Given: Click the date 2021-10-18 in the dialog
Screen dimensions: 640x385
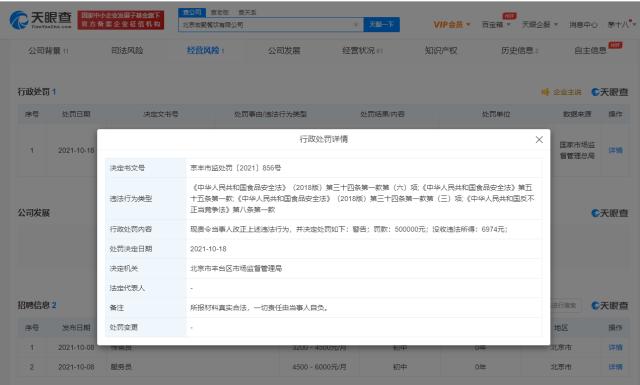Looking at the screenshot, I should 208,249.
